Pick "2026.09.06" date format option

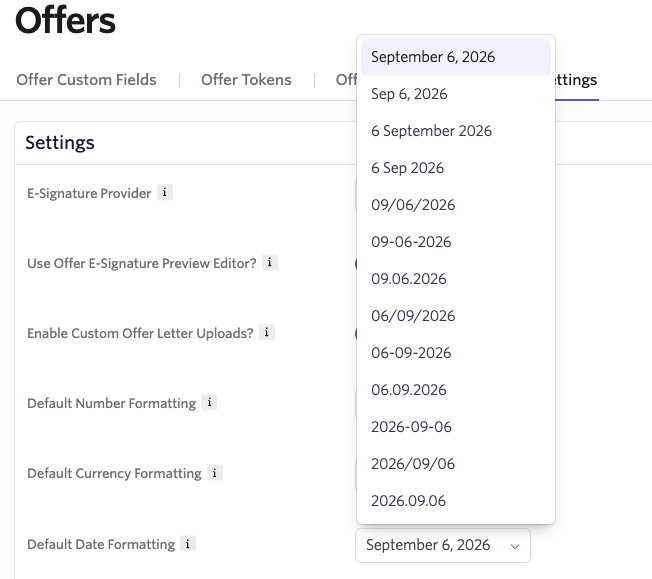409,501
